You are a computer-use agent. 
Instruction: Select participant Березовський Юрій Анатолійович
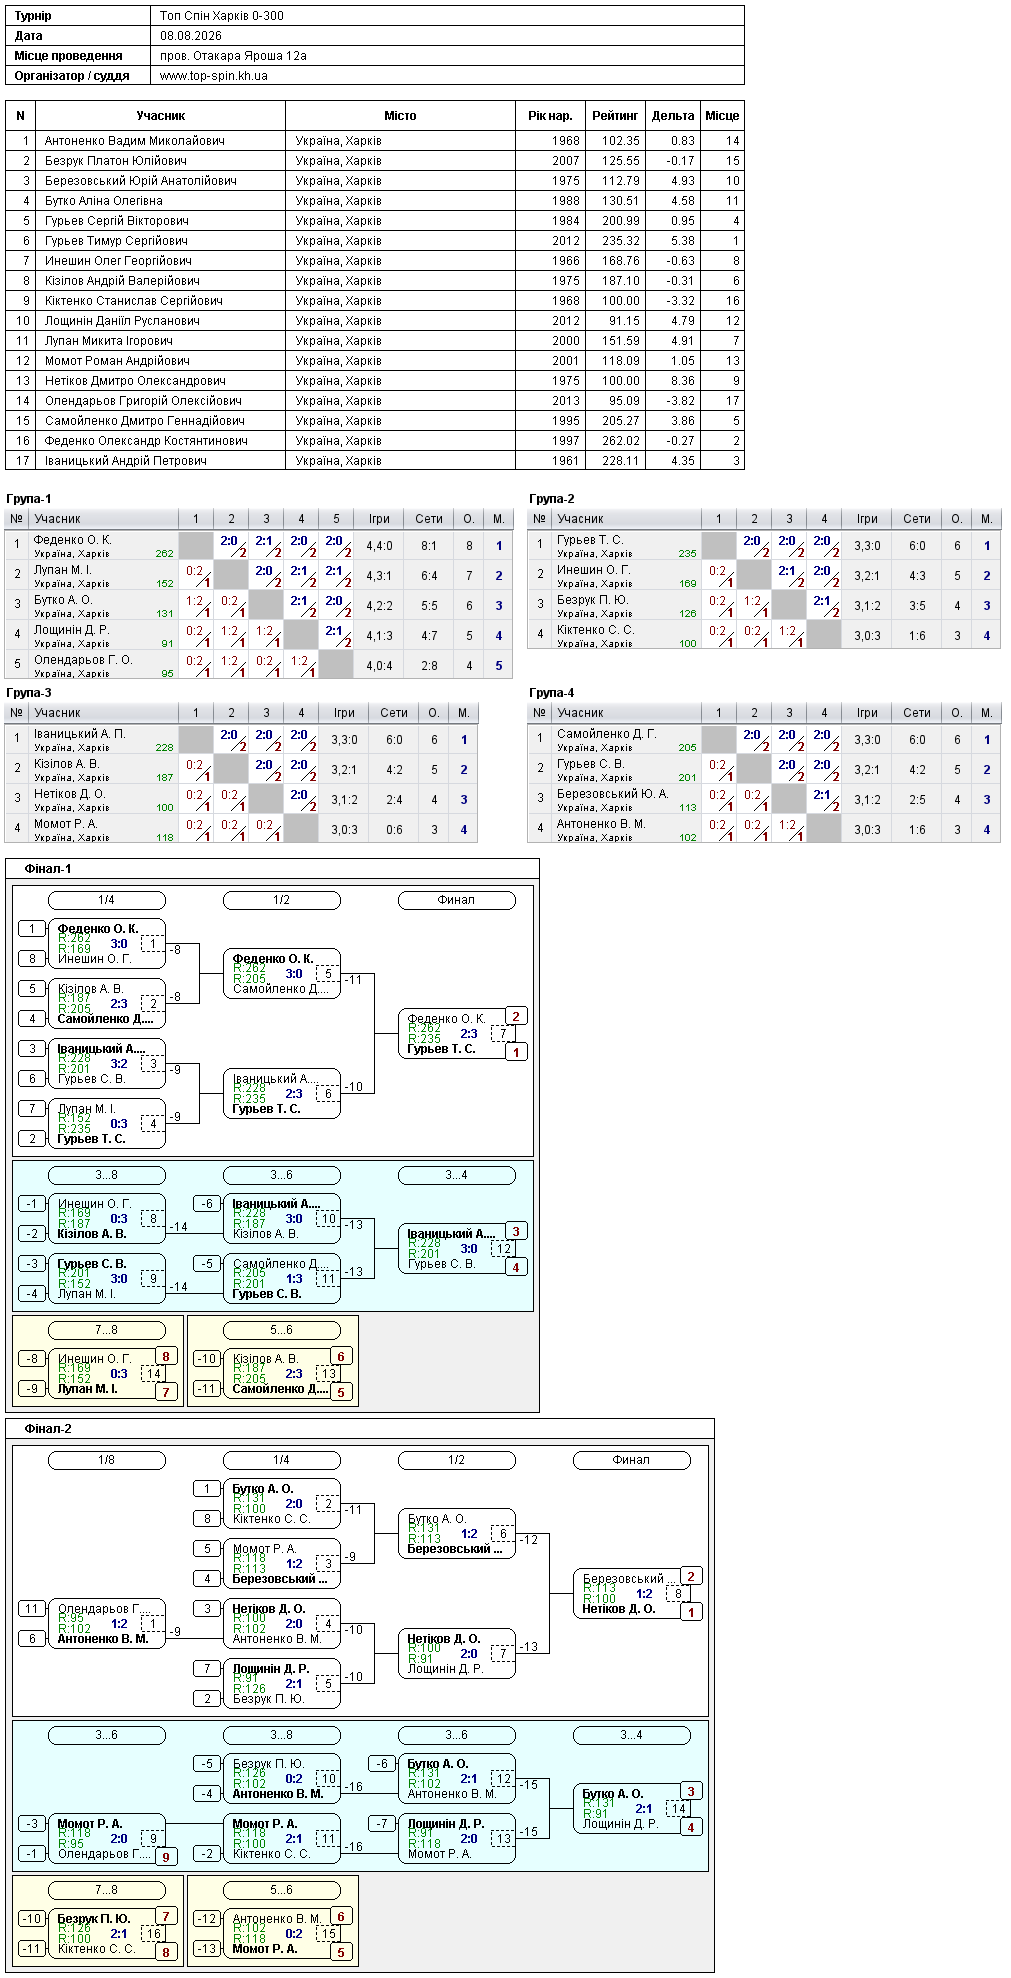[x=140, y=181]
